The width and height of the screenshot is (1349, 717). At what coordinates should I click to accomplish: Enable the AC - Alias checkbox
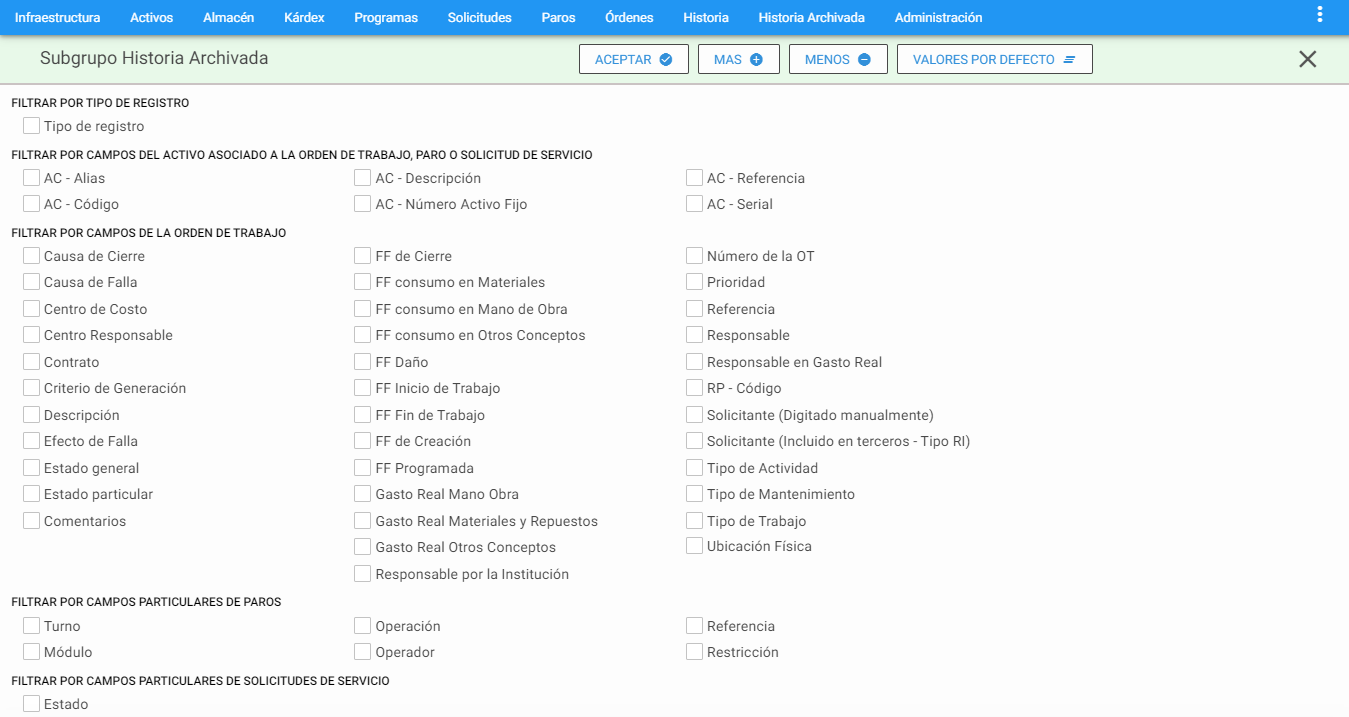pyautogui.click(x=32, y=178)
